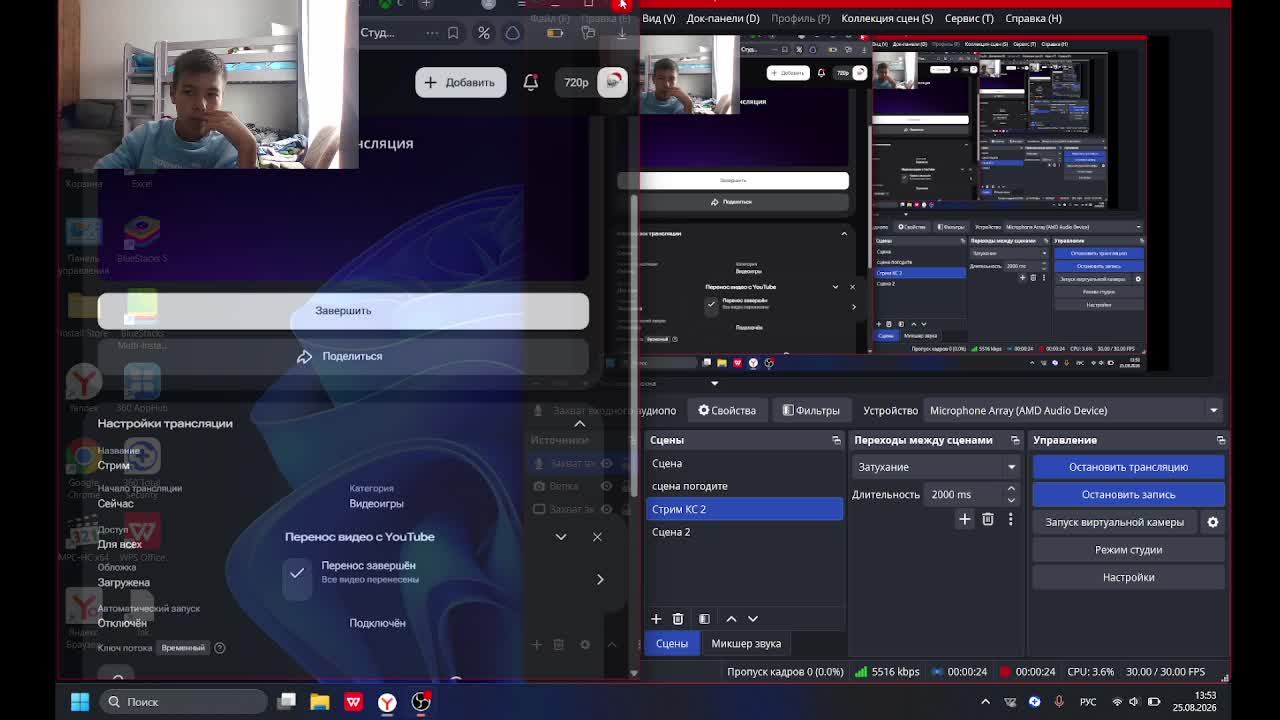
Task: Open Перенос завершён details arrow
Action: tap(600, 579)
